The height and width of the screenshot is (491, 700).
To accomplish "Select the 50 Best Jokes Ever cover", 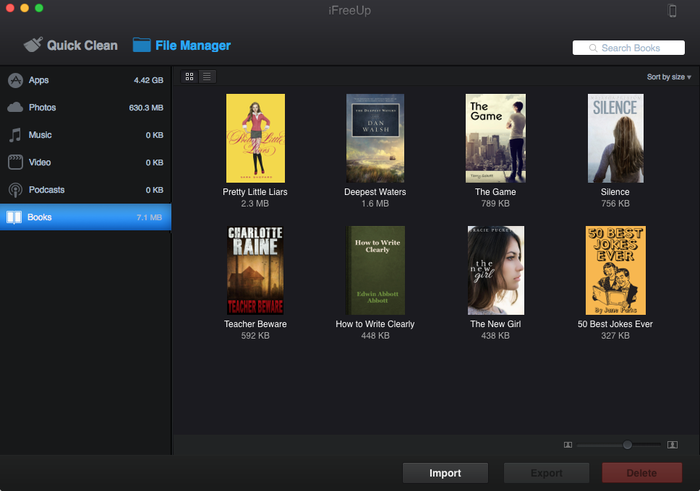I will [615, 270].
